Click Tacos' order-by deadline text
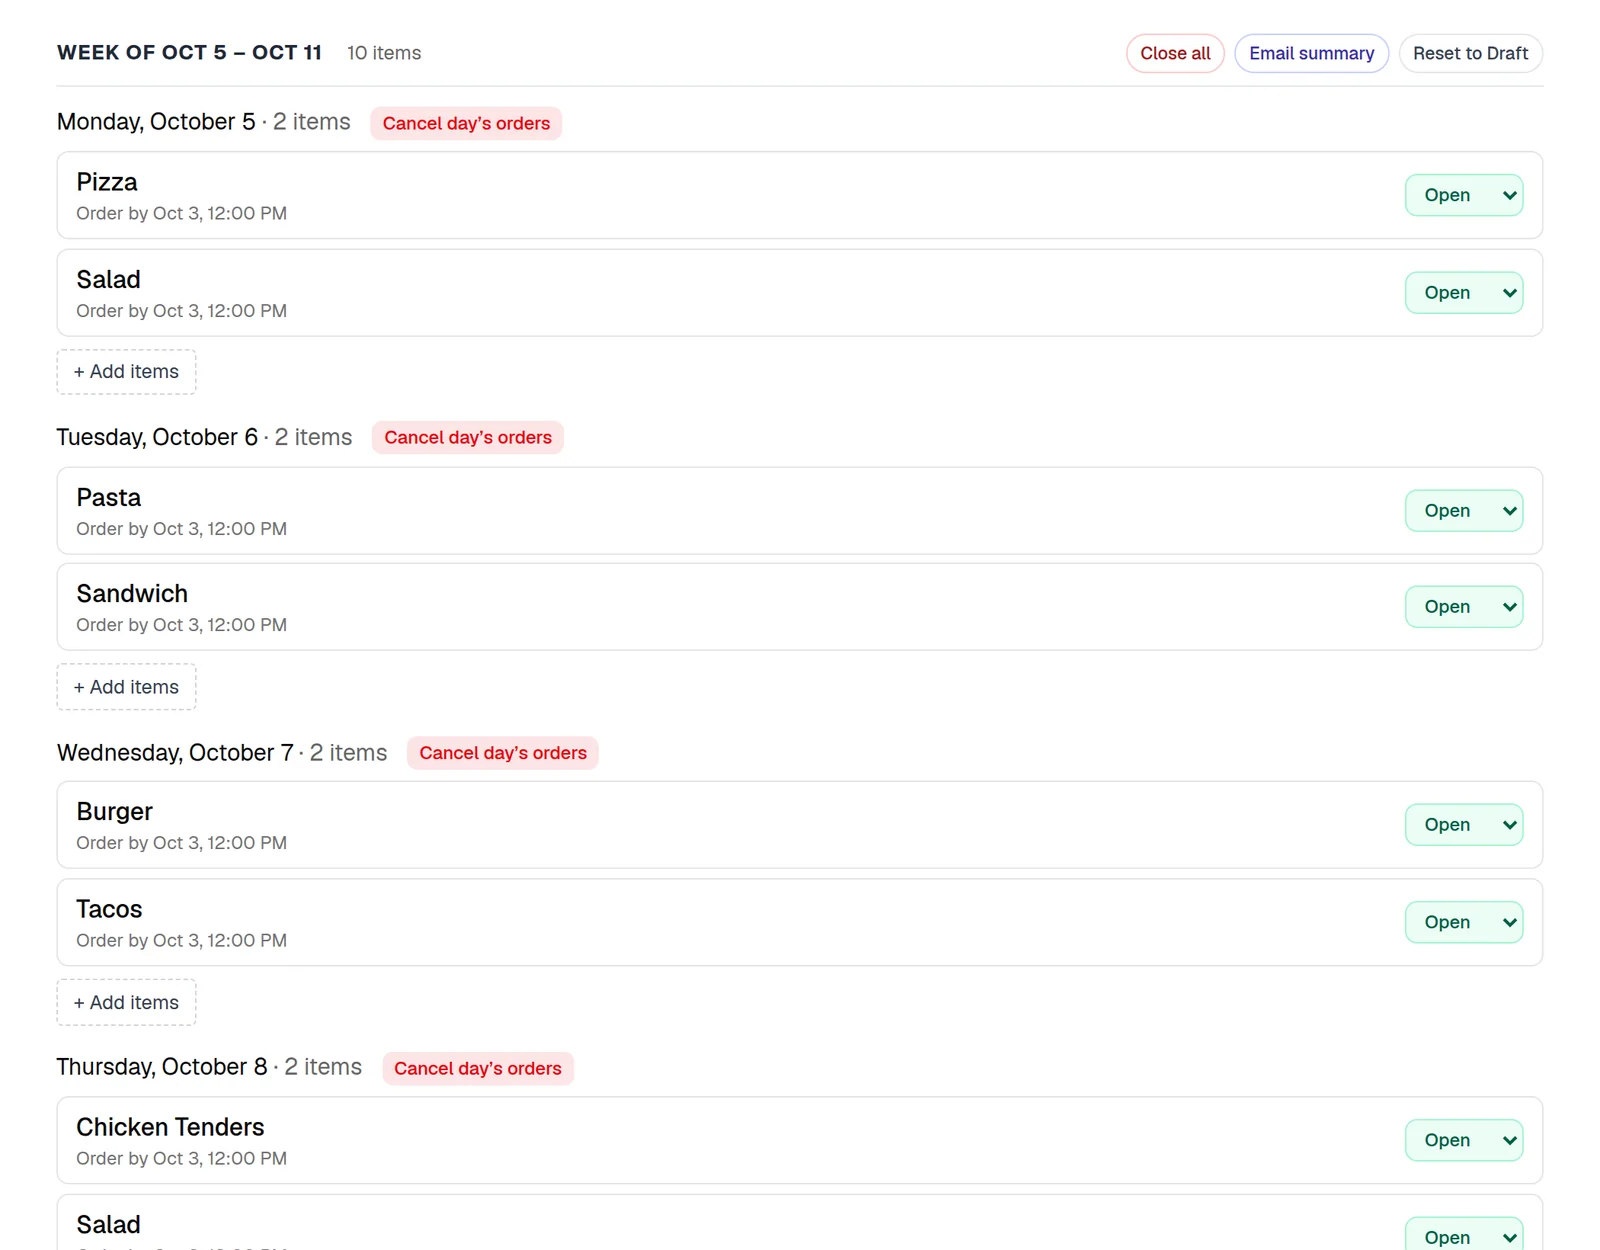1600x1250 pixels. coord(181,940)
